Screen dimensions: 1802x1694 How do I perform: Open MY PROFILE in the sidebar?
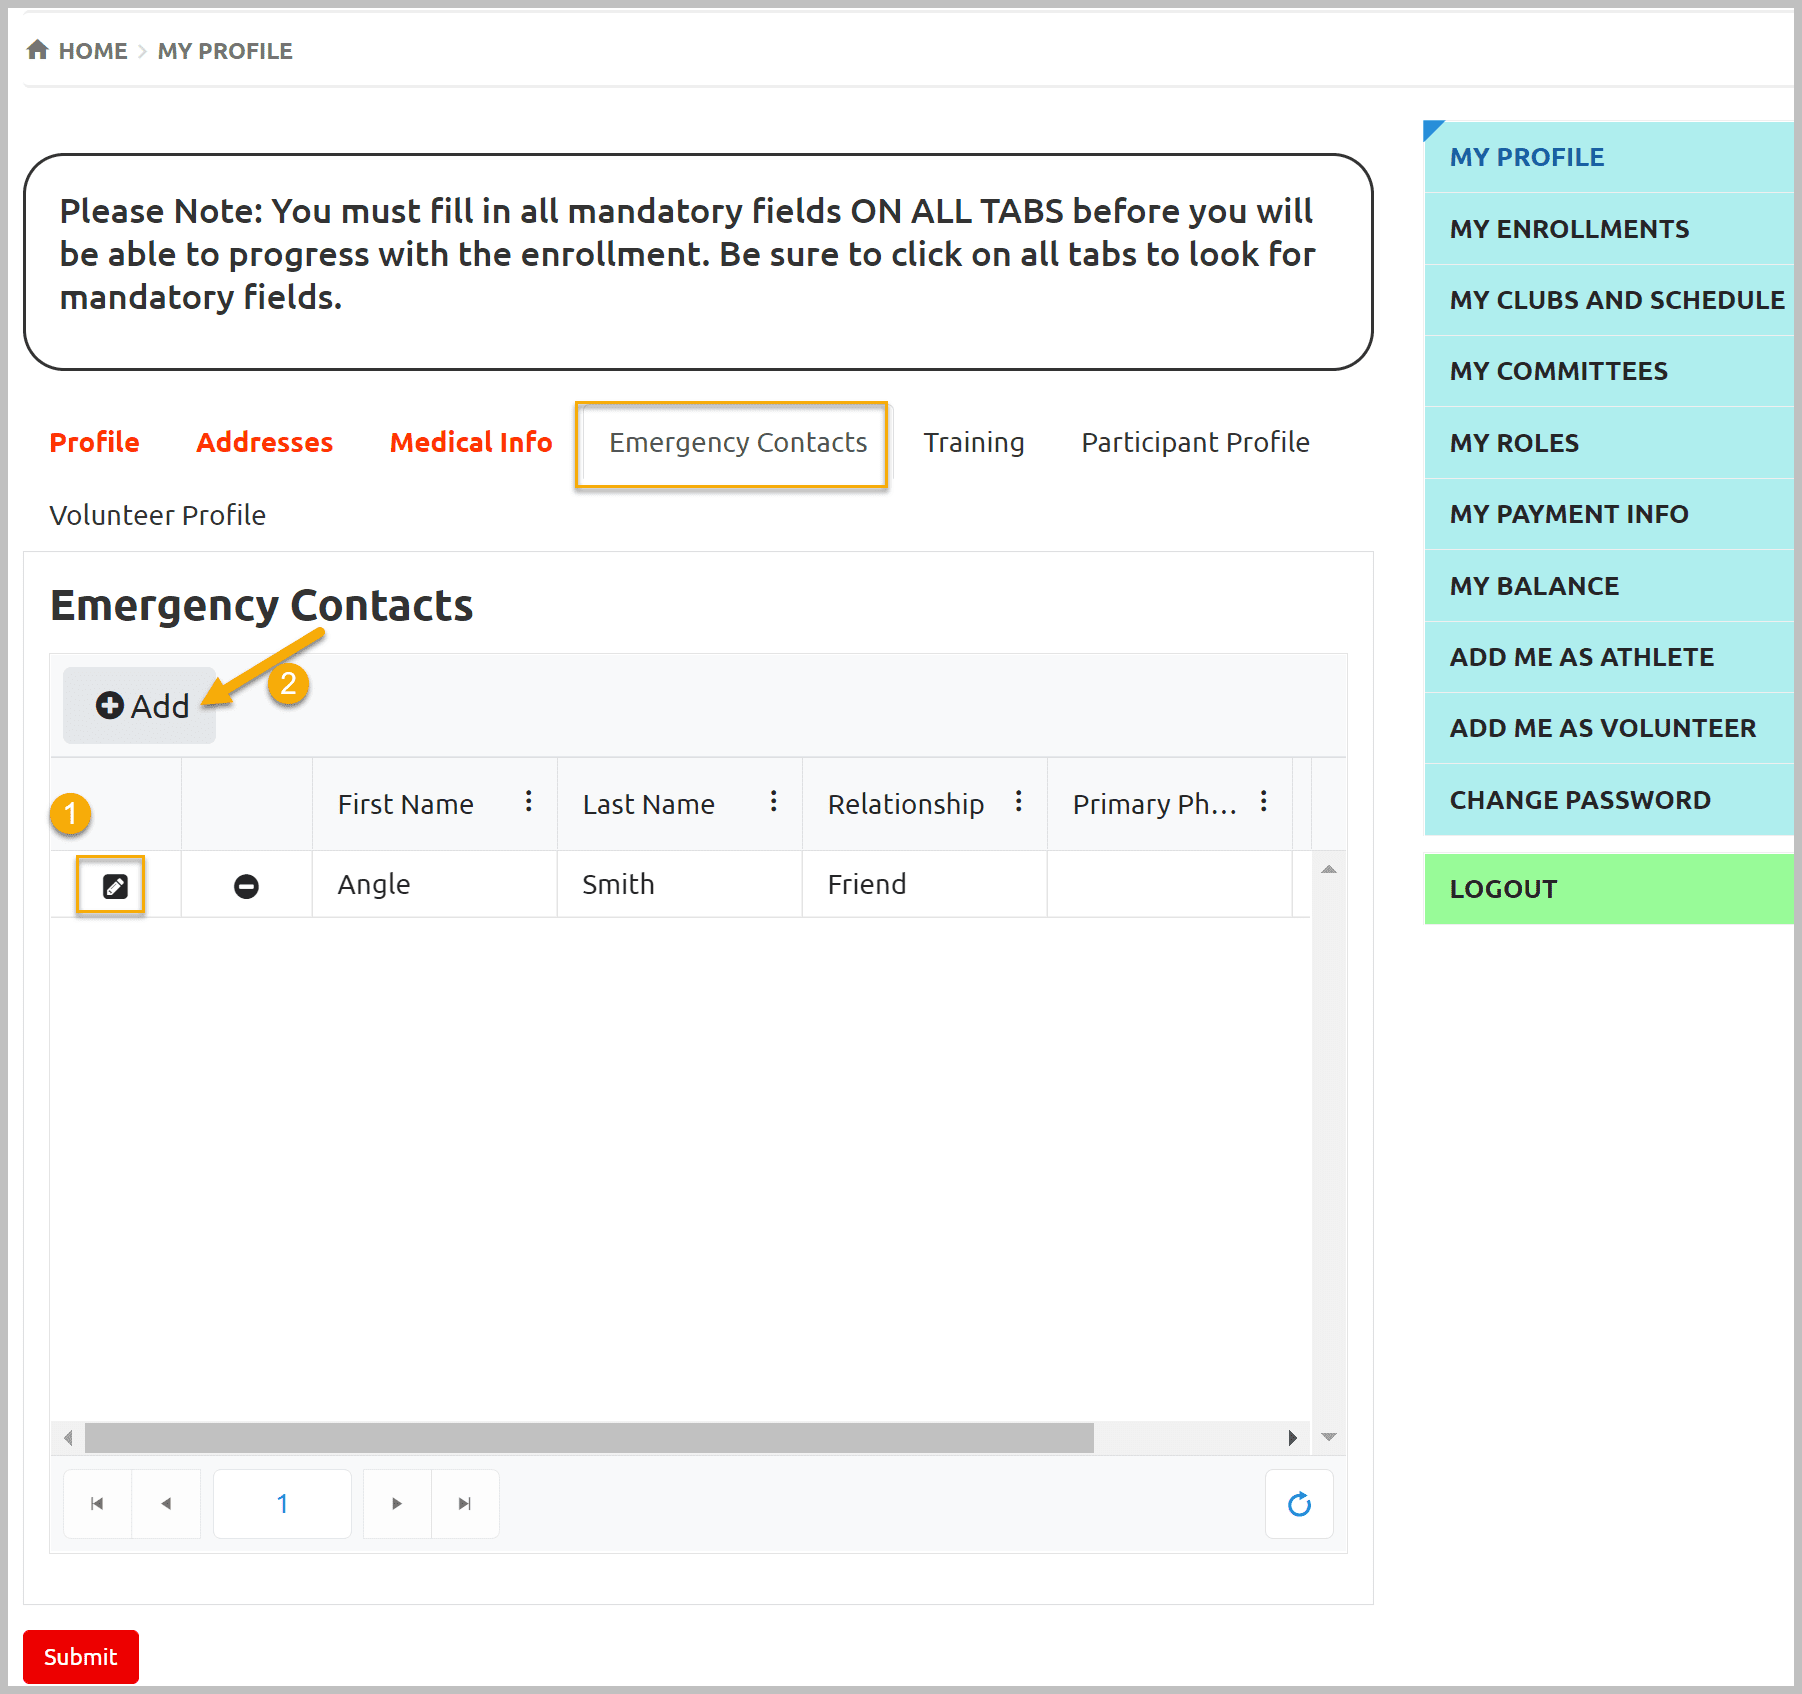tap(1608, 157)
